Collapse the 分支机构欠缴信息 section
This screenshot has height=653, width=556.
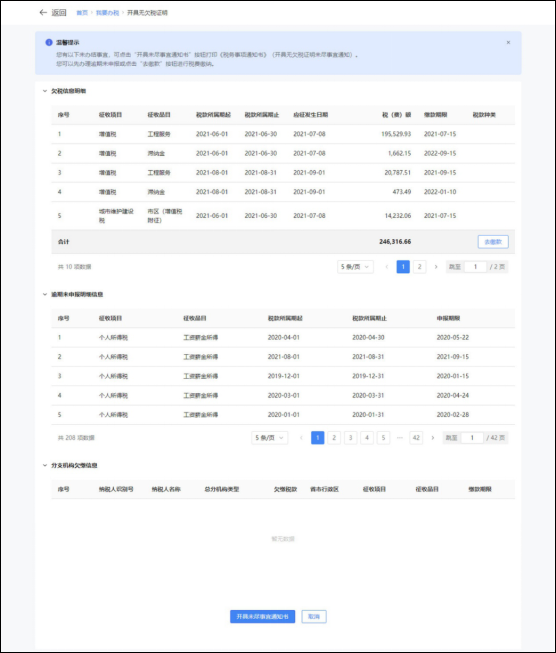click(45, 465)
